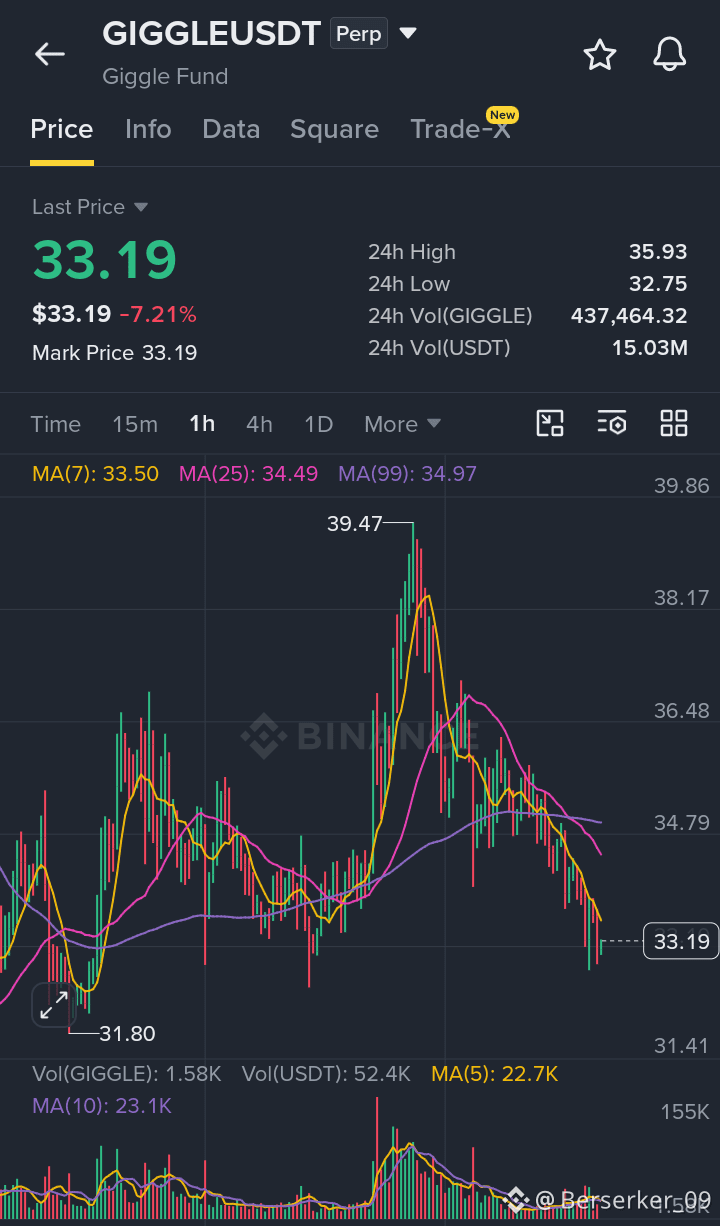Go back using the arrow icon
Viewport: 720px width, 1226px height.
click(49, 54)
